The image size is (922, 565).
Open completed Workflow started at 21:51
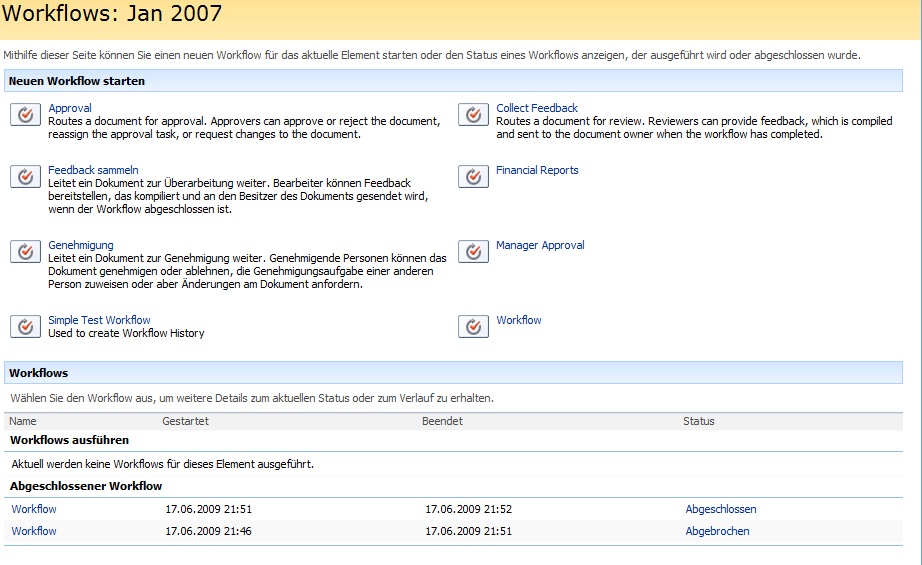coord(34,509)
